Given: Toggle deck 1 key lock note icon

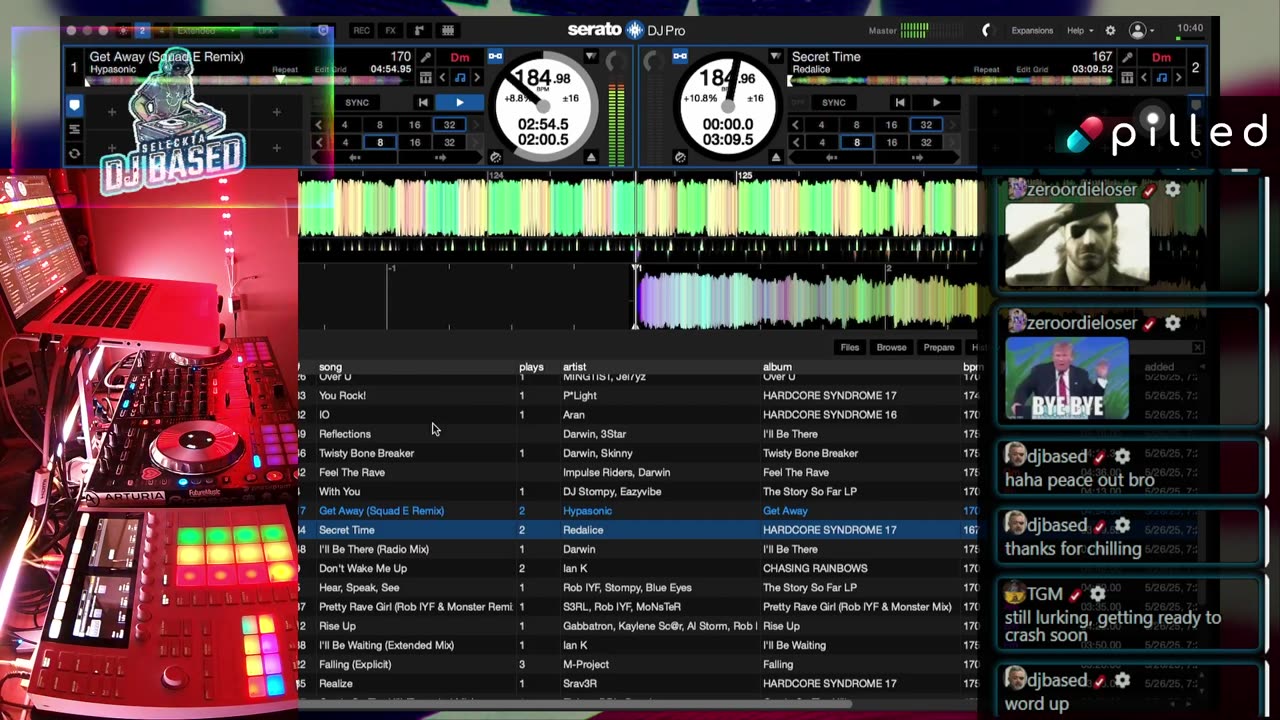Looking at the screenshot, I should click(x=460, y=77).
